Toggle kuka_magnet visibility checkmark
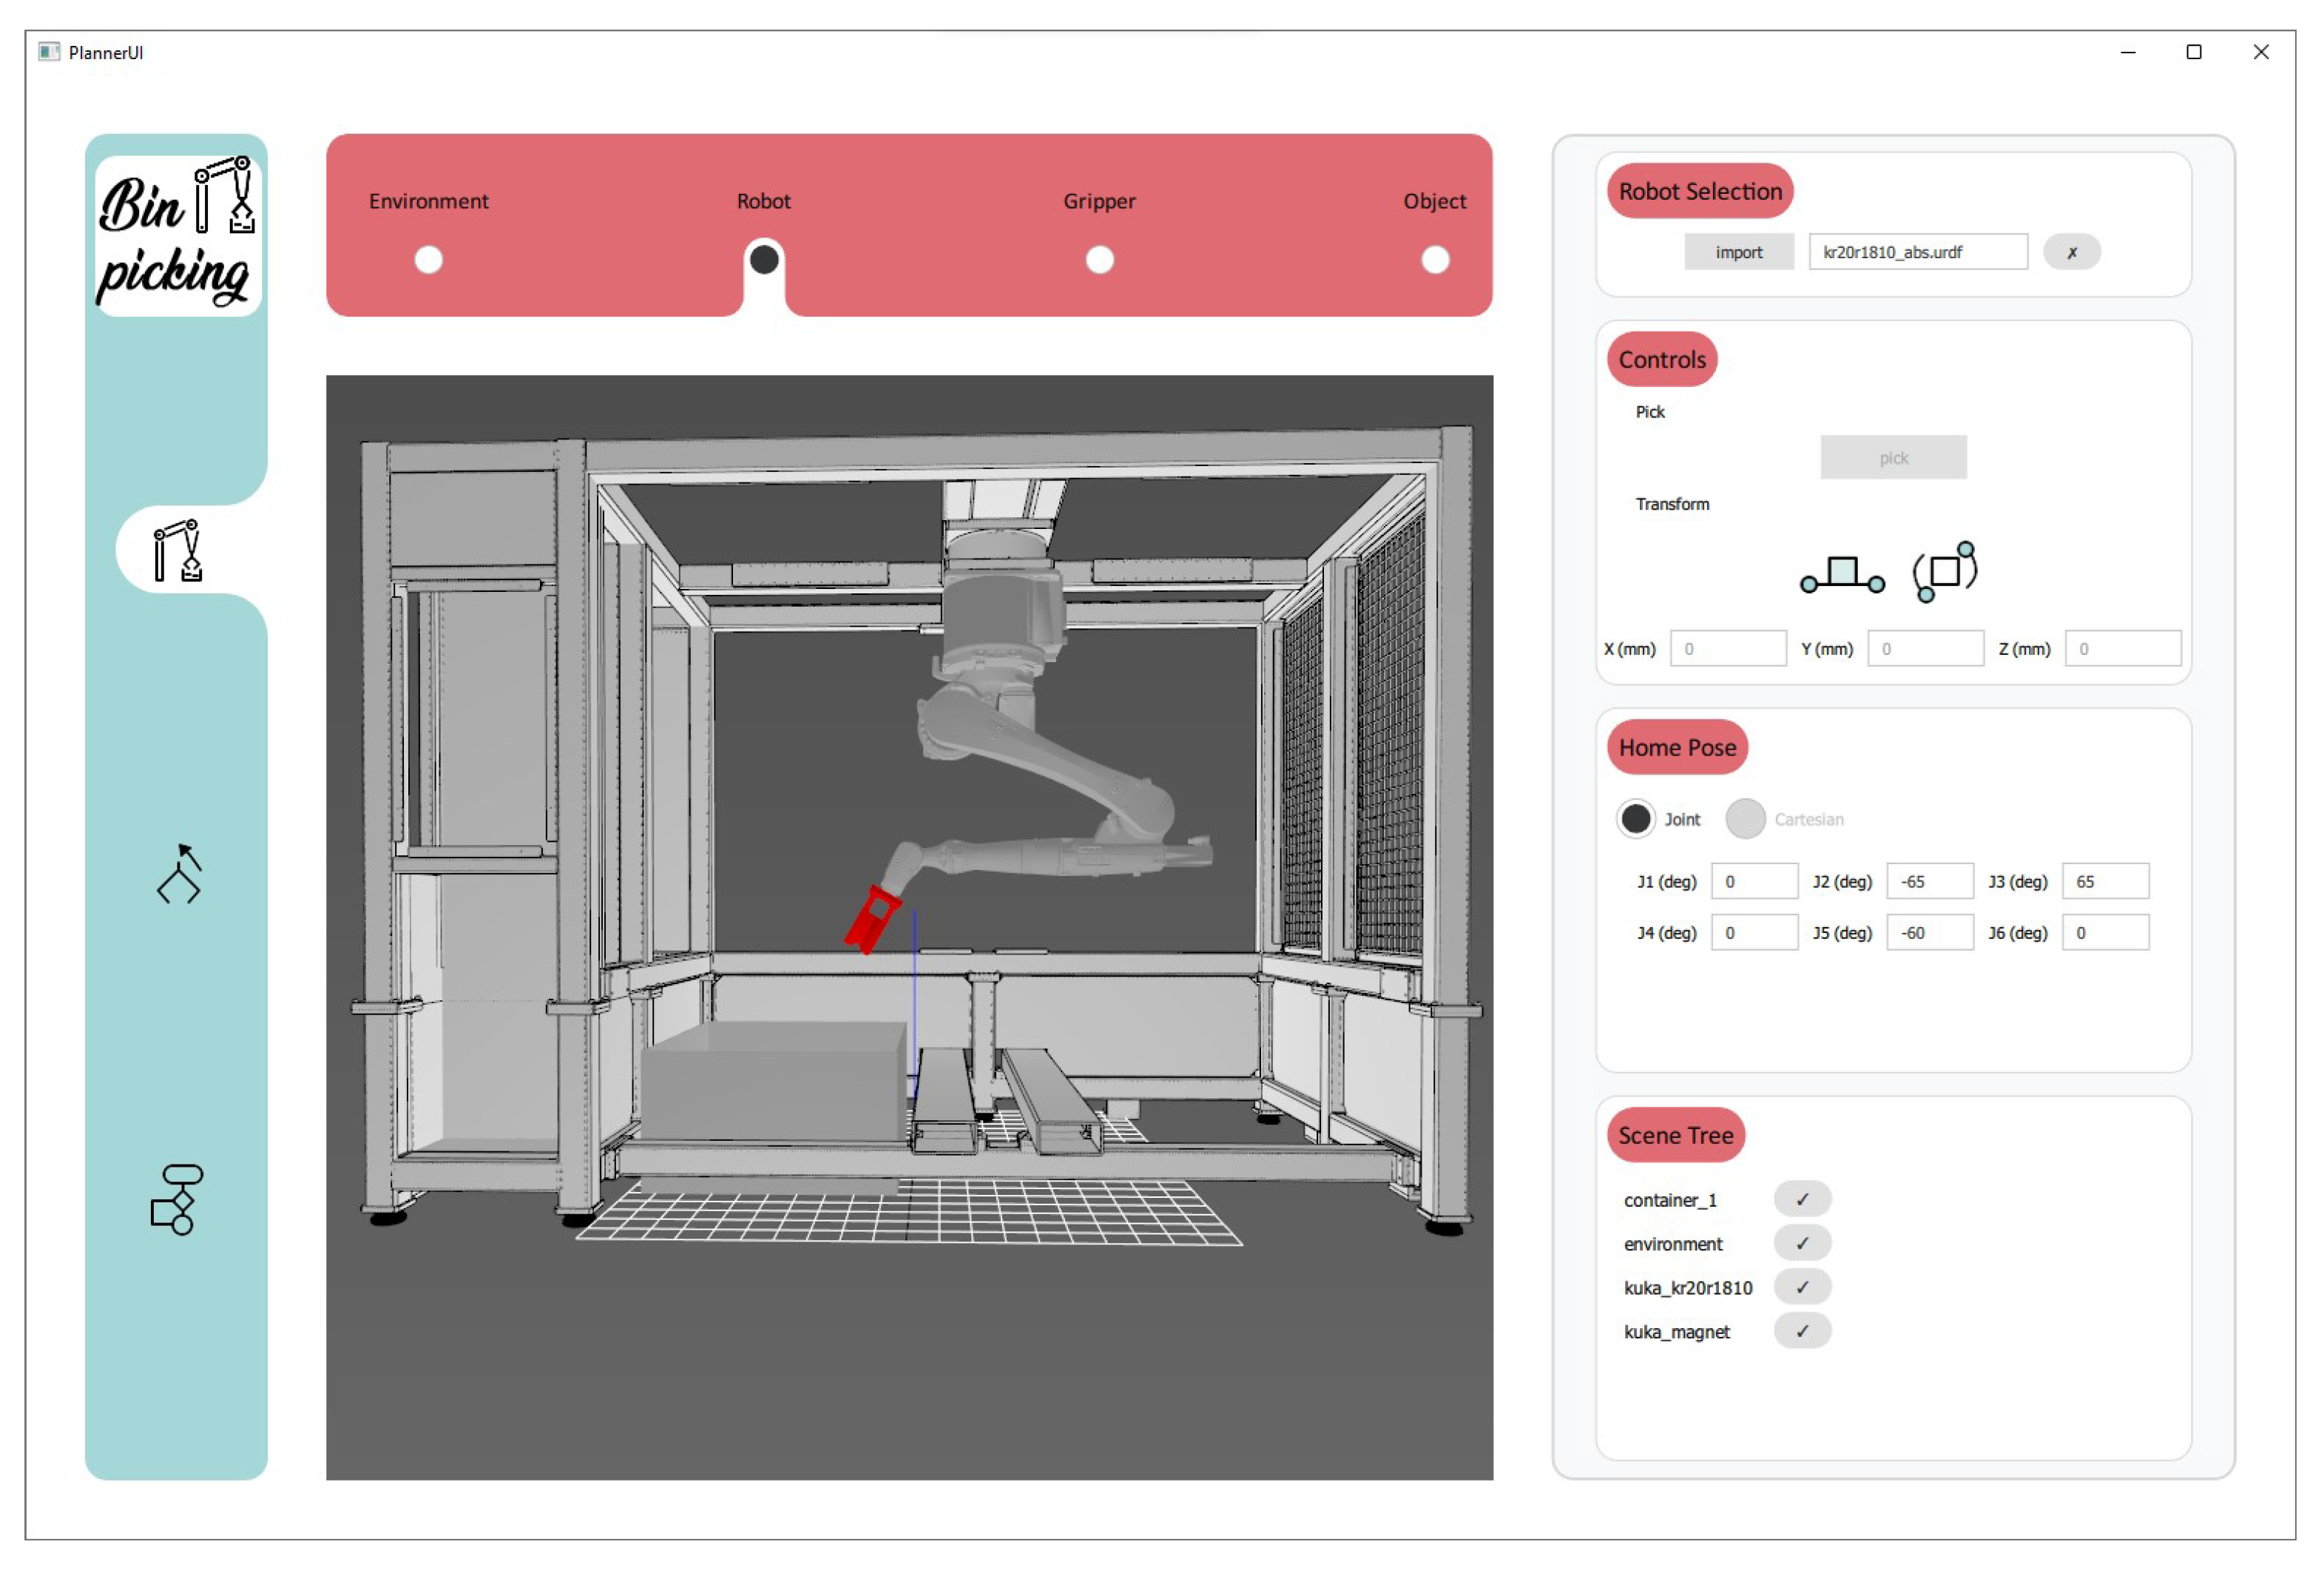Viewport: 2324px width, 1573px height. pos(1802,1331)
